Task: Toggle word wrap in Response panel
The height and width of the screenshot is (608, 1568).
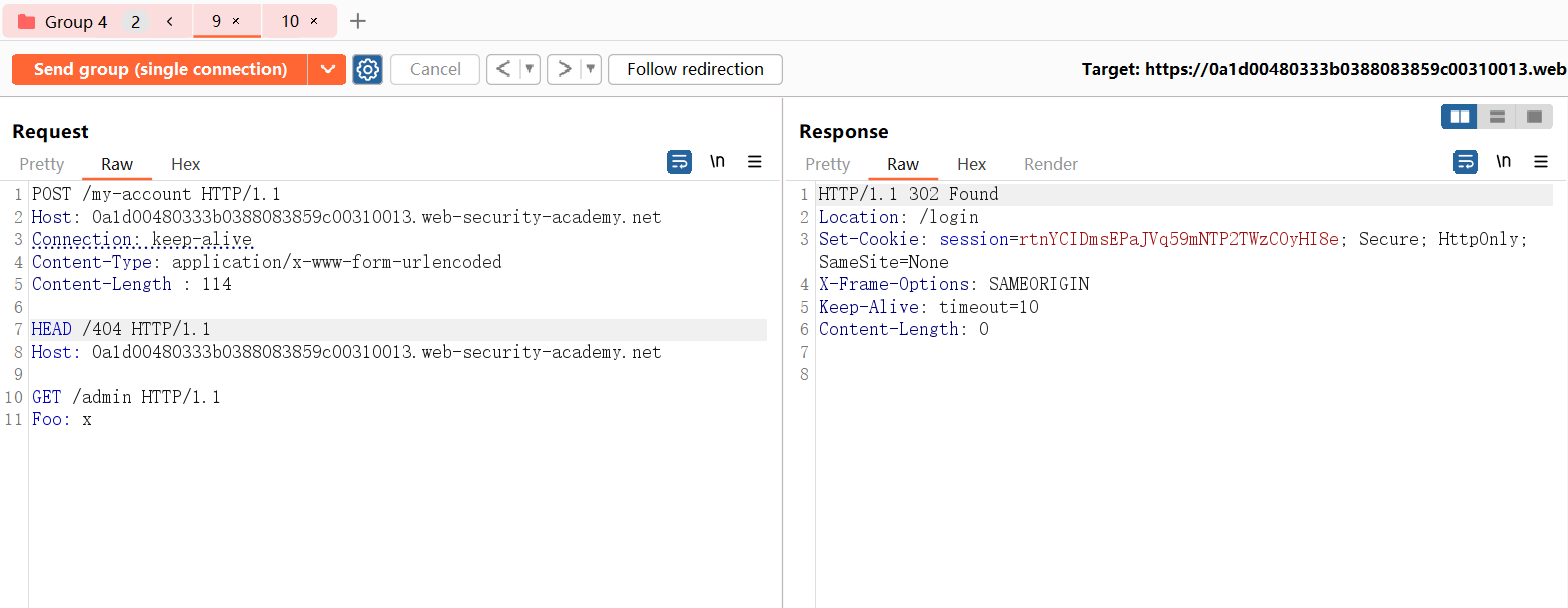Action: [1465, 162]
